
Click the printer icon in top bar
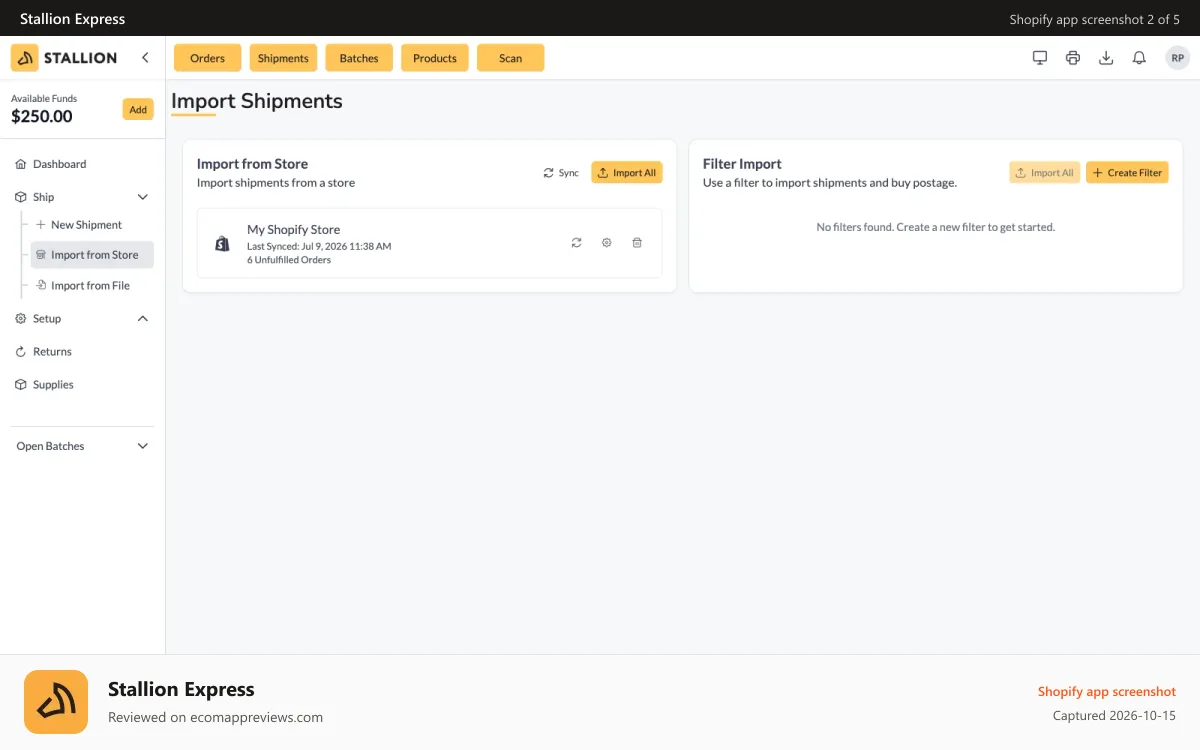pos(1073,58)
